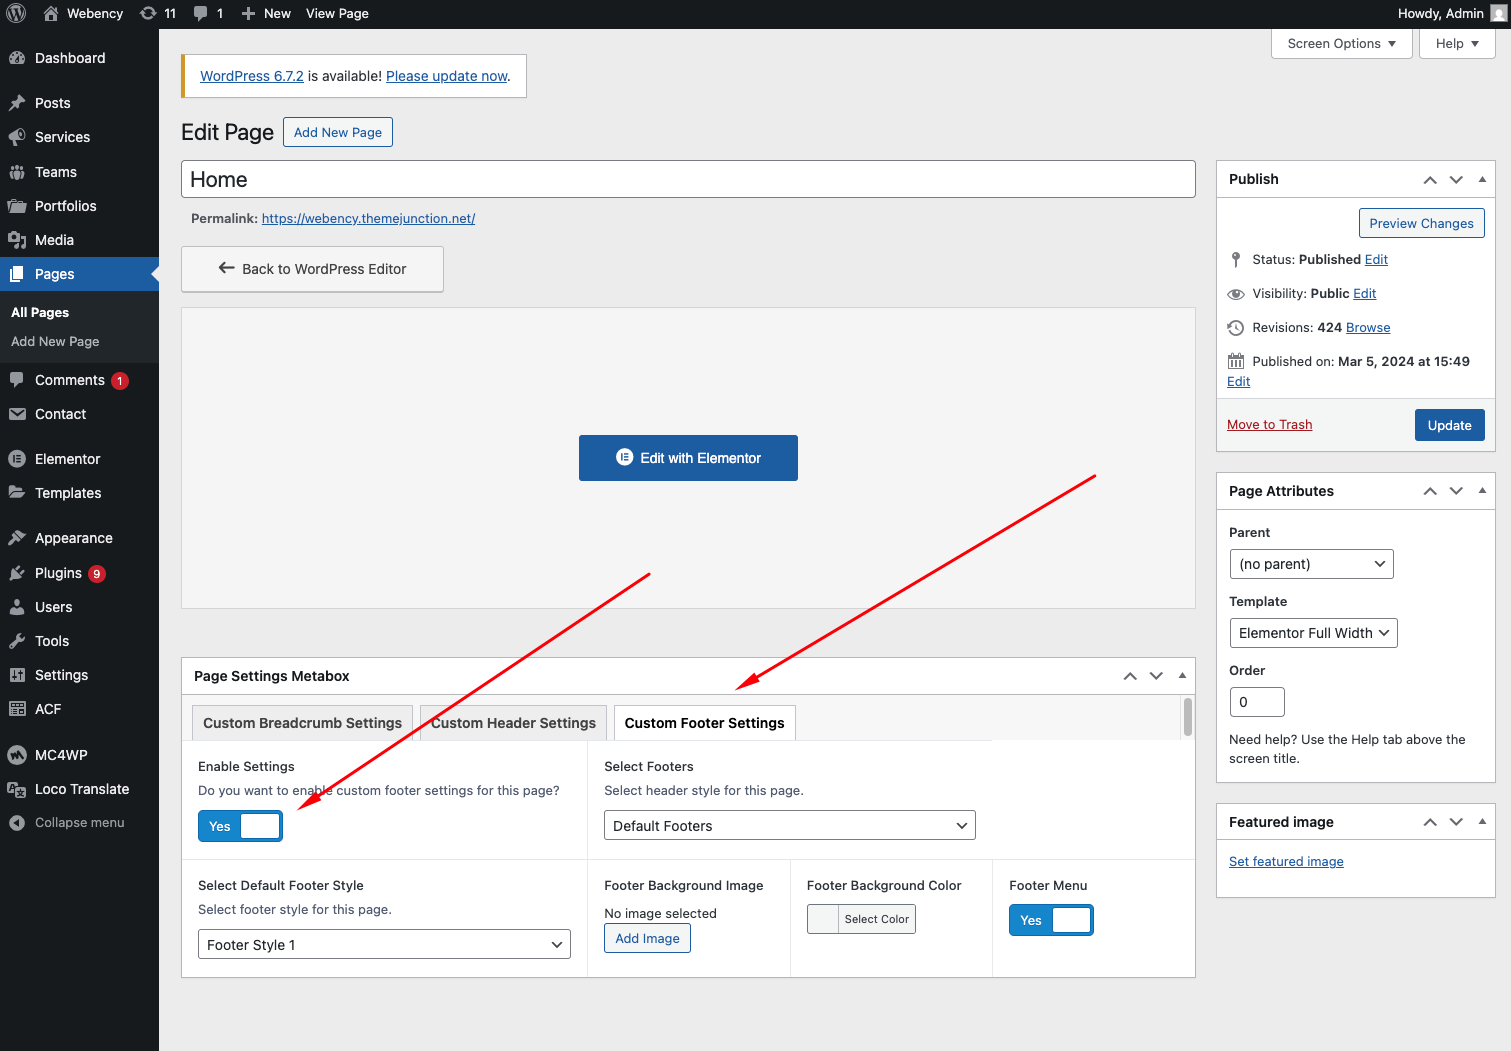This screenshot has height=1051, width=1511.
Task: Open Template Elementor Full Width dropdown
Action: tap(1313, 633)
